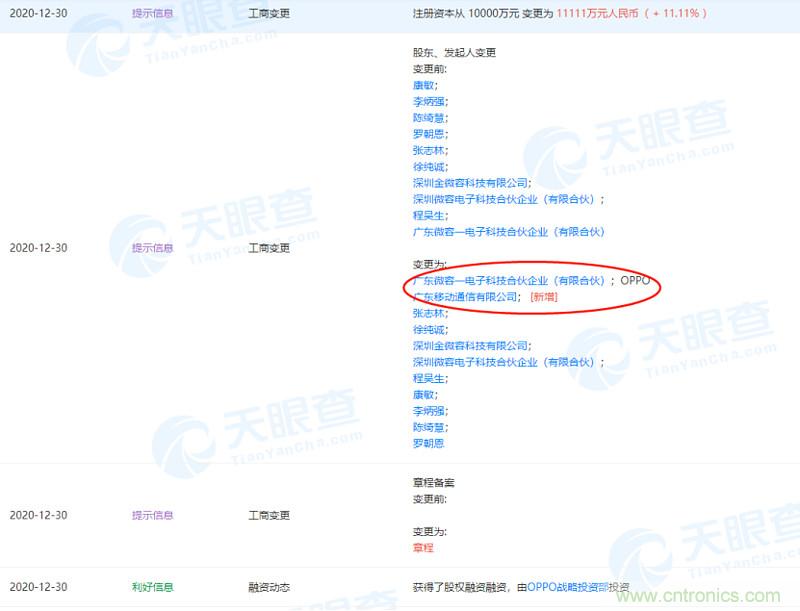Open 陈绮慧 in the 变更为 shareholder list

click(x=429, y=427)
